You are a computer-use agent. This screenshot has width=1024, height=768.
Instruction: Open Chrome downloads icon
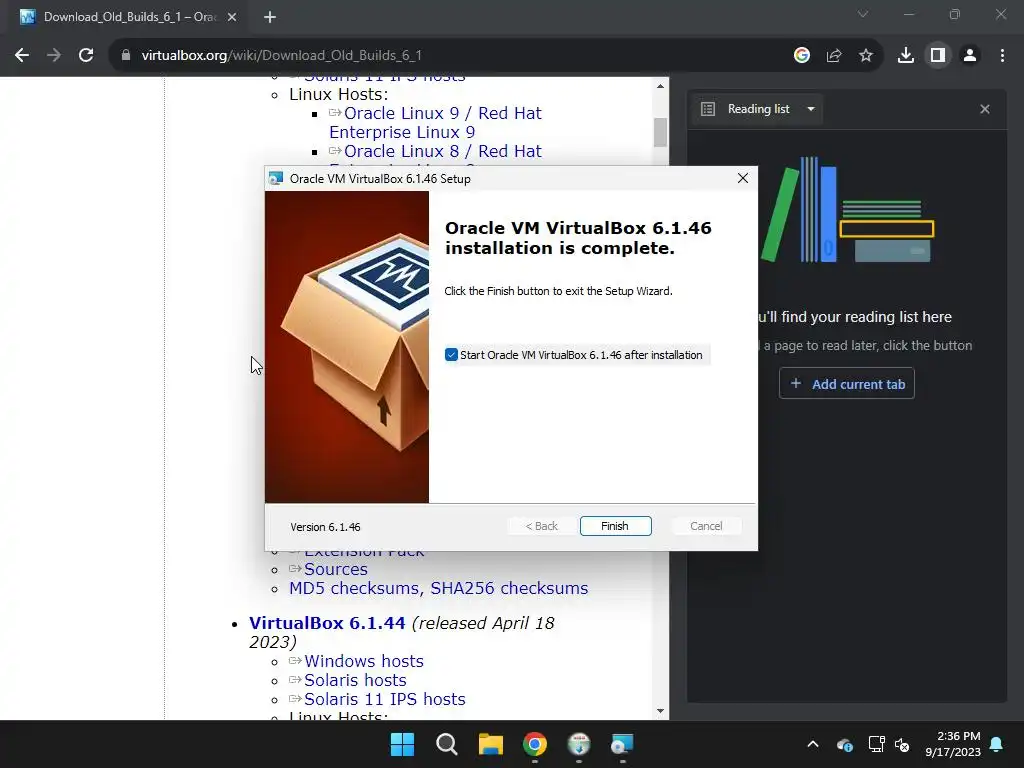(906, 56)
